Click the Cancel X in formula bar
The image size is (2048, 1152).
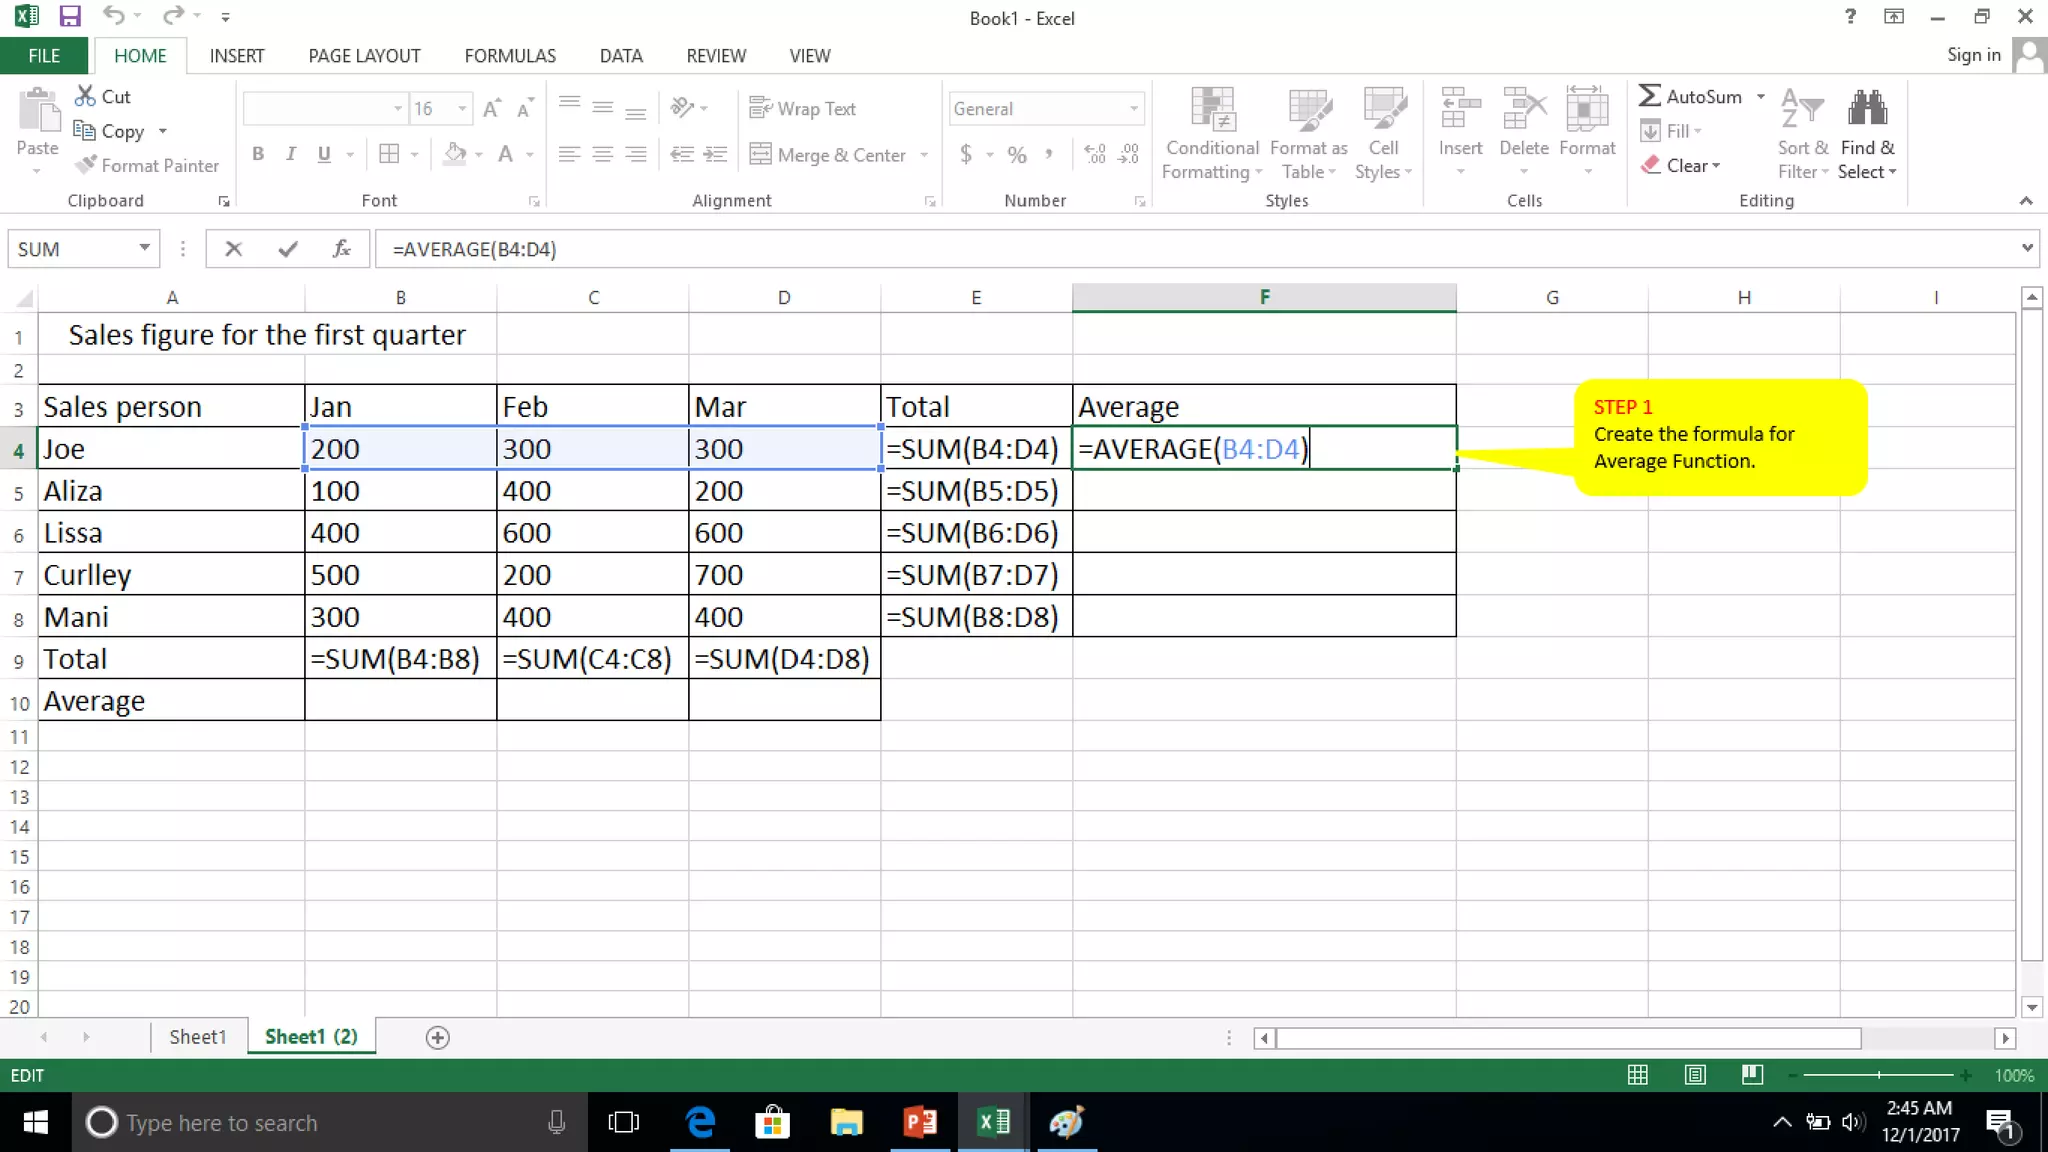pyautogui.click(x=233, y=249)
